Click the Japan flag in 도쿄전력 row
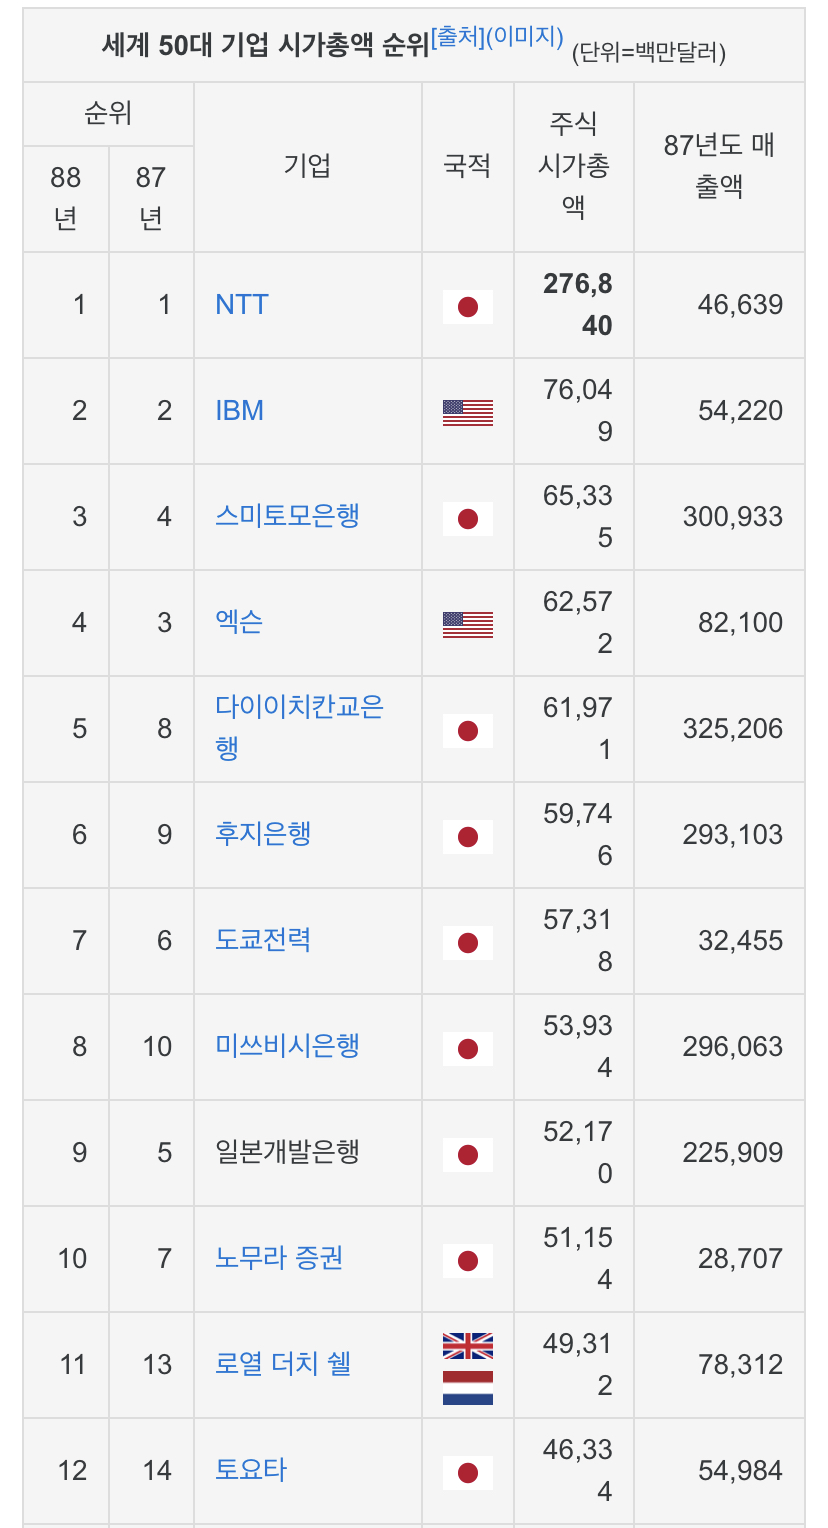Image resolution: width=828 pixels, height=1528 pixels. [x=467, y=942]
